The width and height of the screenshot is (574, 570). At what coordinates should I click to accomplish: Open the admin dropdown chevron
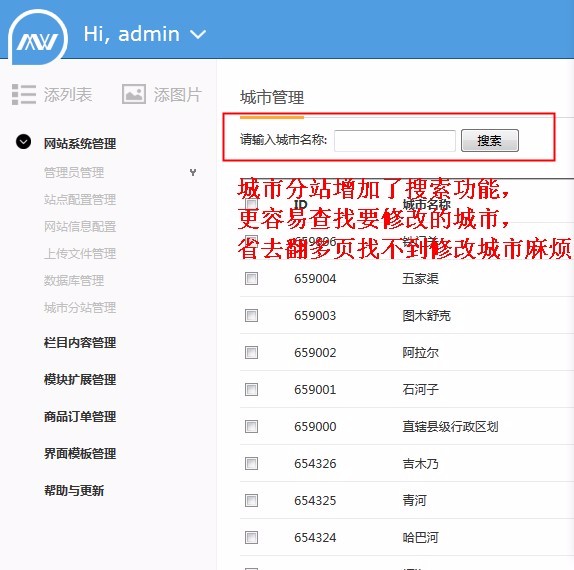(x=198, y=35)
